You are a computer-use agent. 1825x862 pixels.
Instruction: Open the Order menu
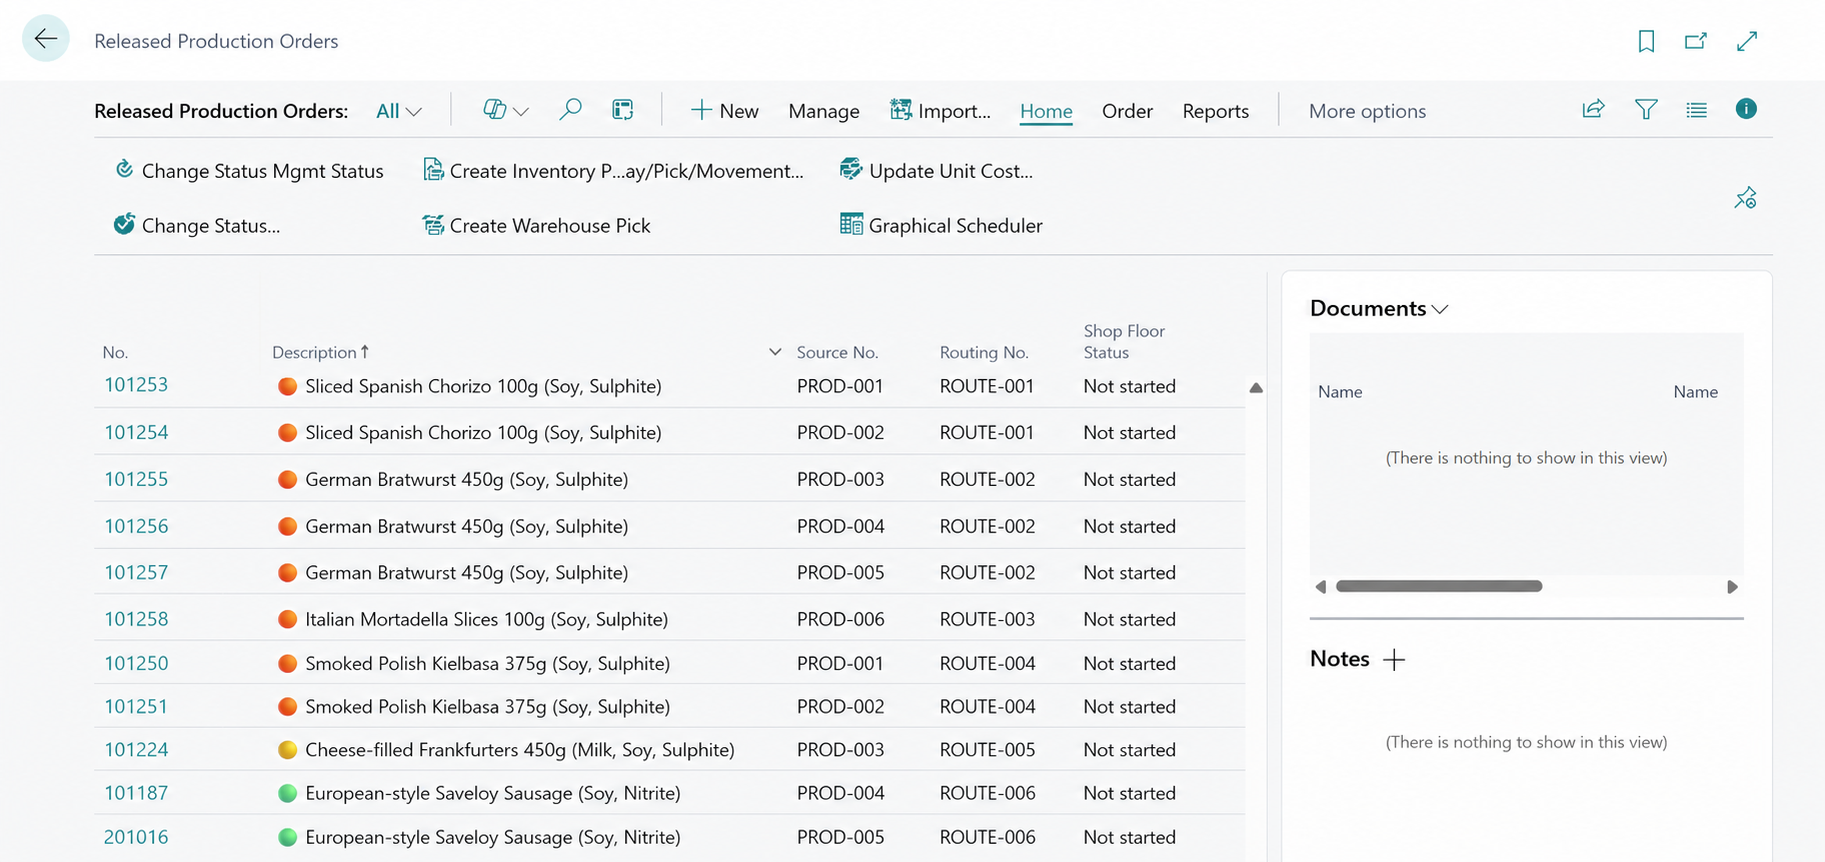(x=1127, y=111)
